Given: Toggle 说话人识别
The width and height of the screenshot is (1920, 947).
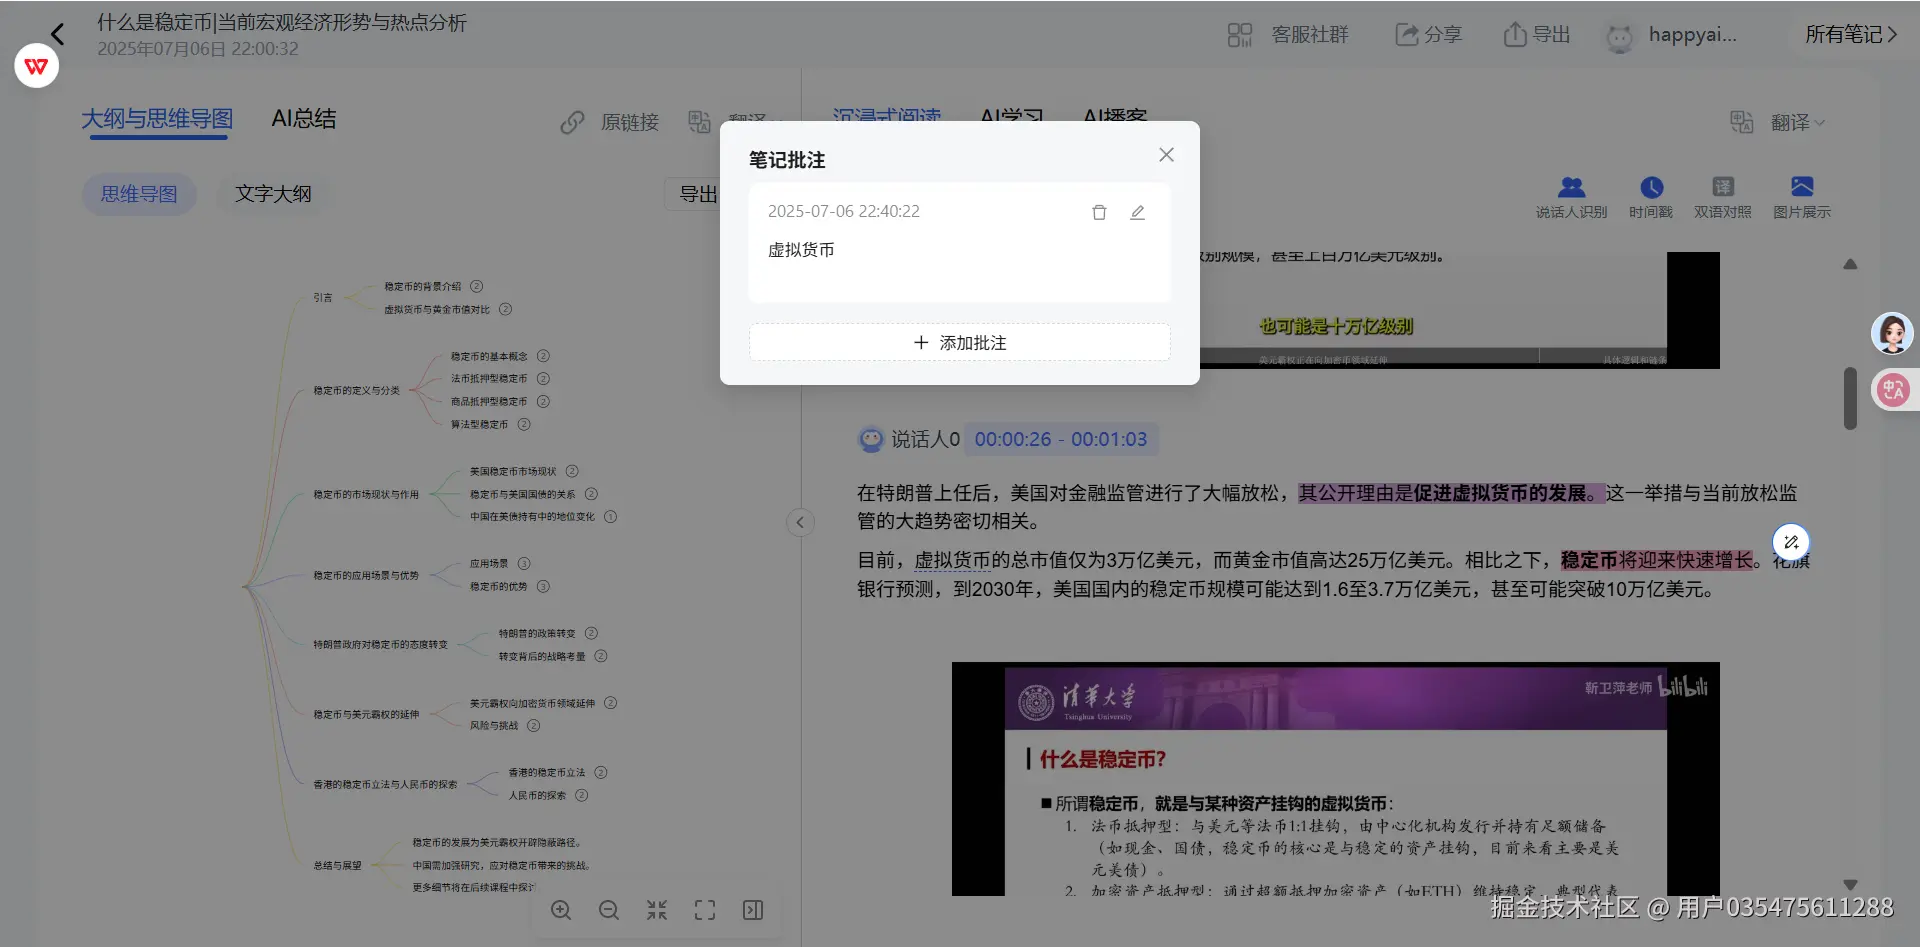Looking at the screenshot, I should coord(1571,197).
